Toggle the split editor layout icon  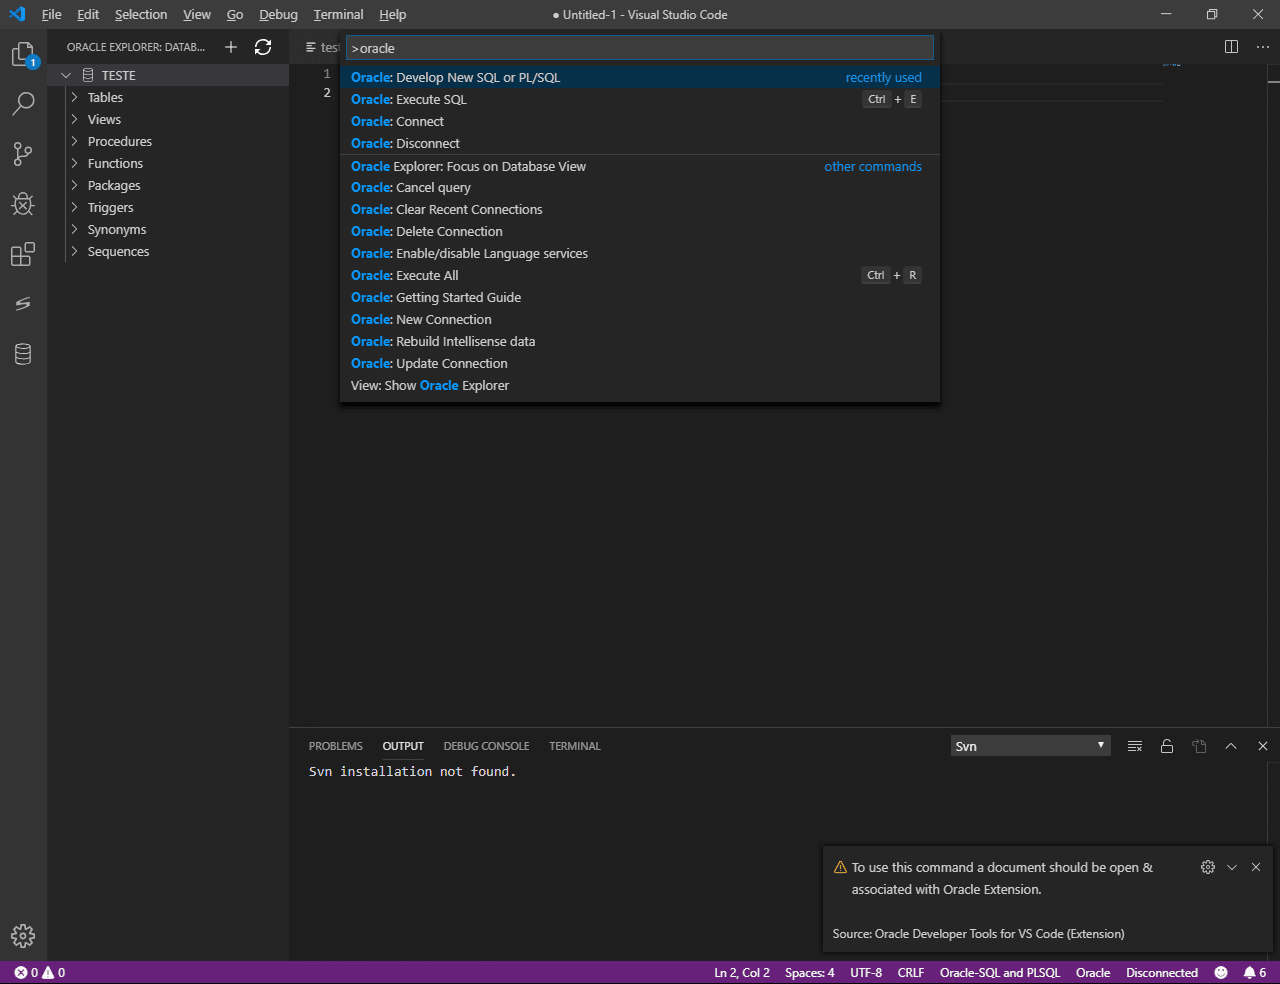click(x=1231, y=46)
